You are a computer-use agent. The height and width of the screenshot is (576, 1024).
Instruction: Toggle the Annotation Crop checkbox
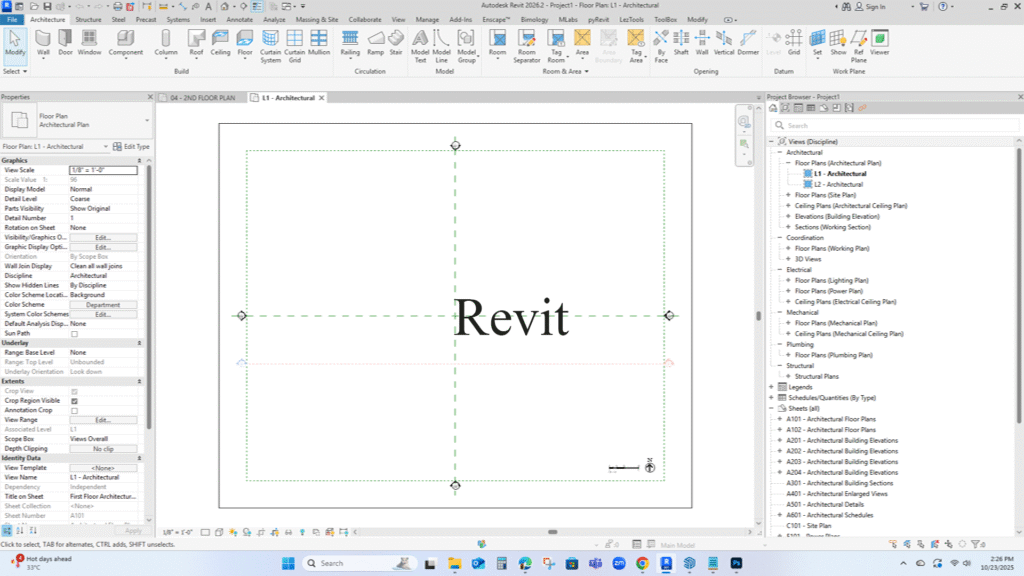[74, 411]
